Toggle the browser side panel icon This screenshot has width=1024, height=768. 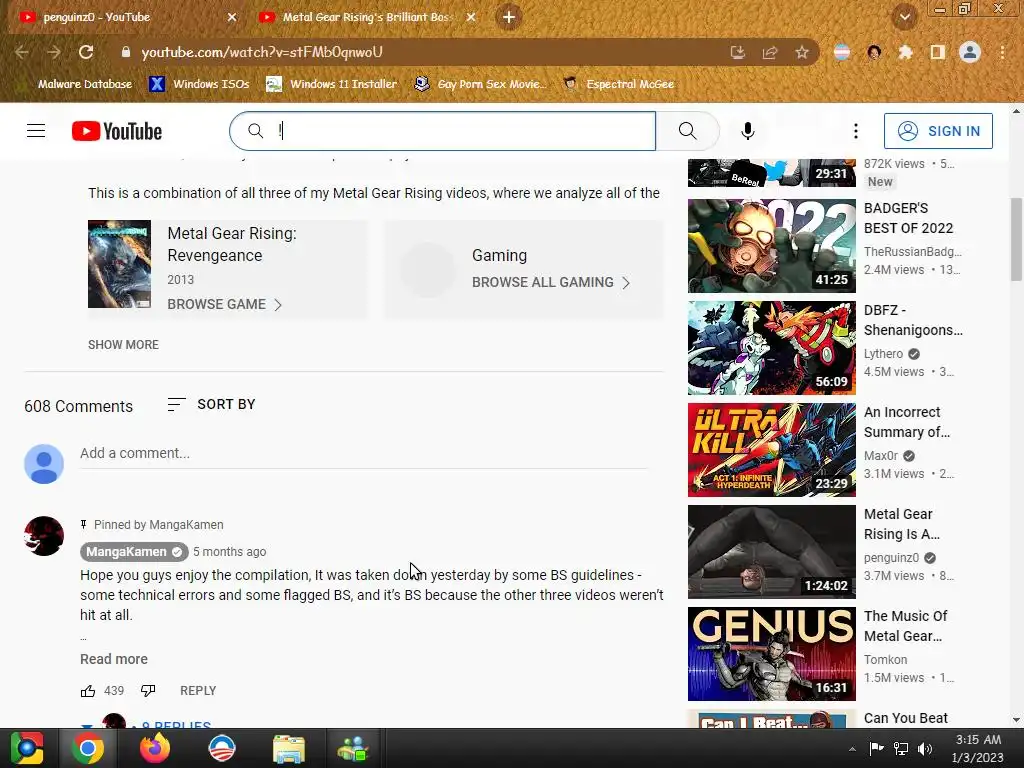tap(937, 52)
